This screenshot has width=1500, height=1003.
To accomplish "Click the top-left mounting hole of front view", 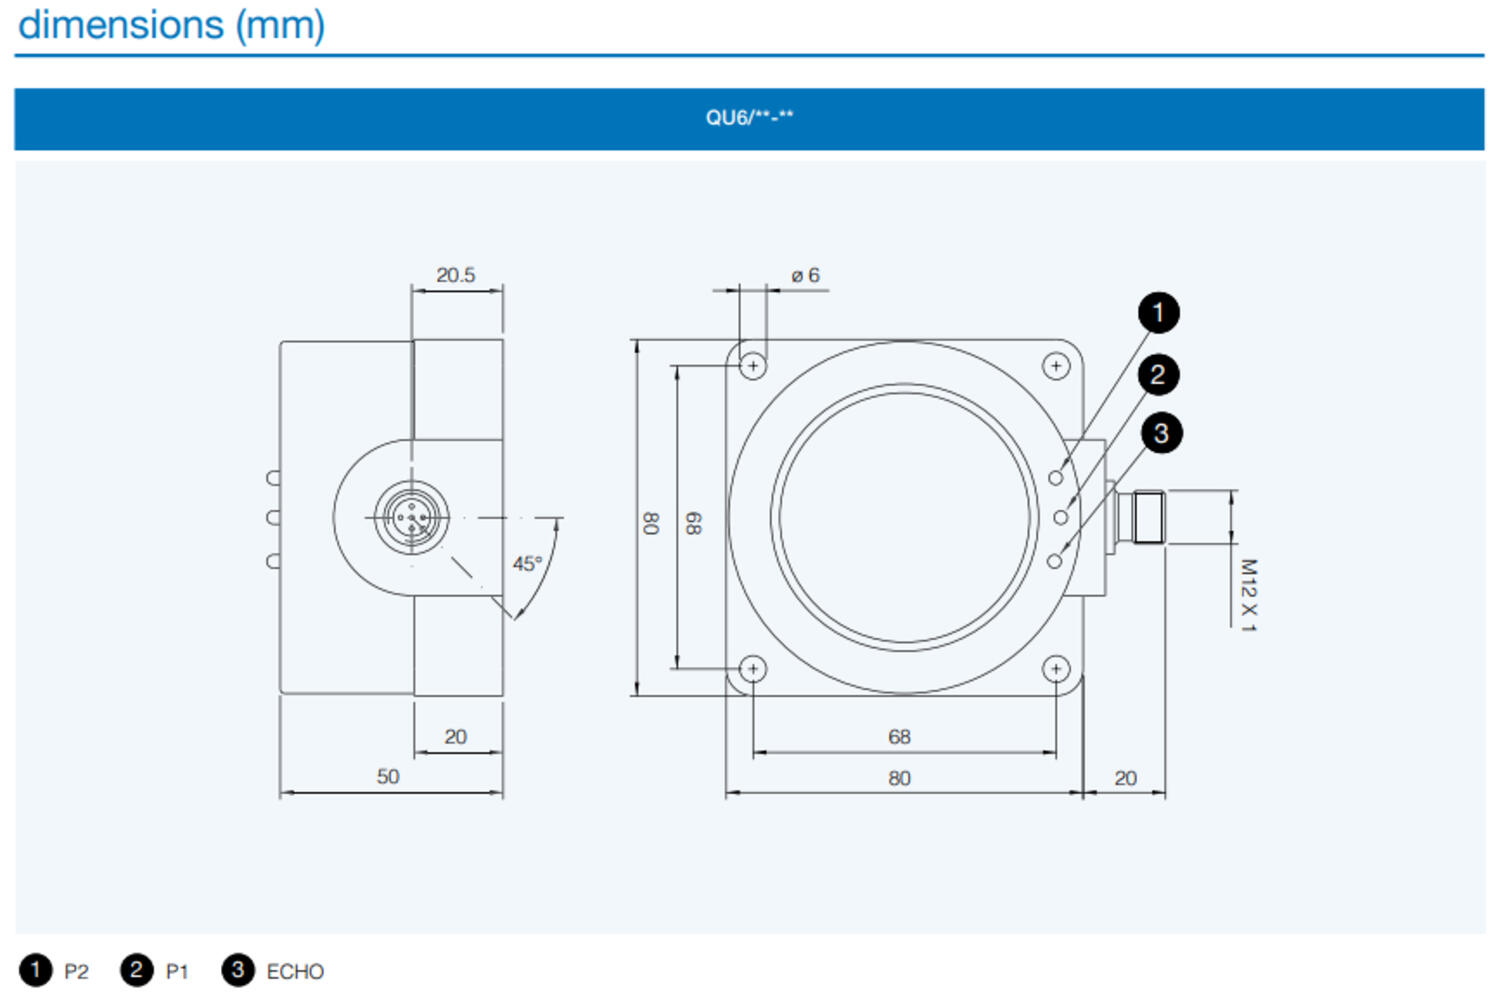I will [753, 366].
